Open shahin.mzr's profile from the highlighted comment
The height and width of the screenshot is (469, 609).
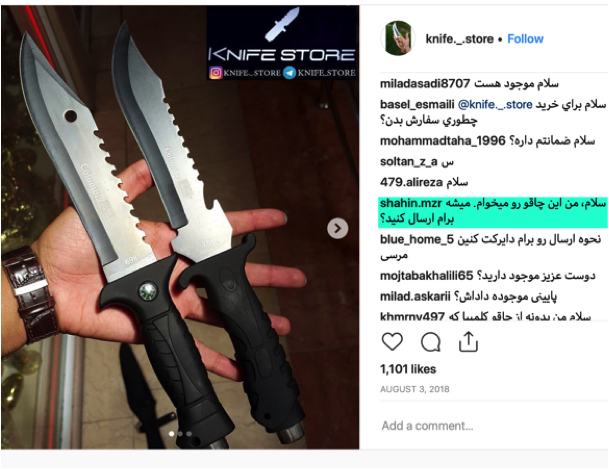(x=411, y=203)
